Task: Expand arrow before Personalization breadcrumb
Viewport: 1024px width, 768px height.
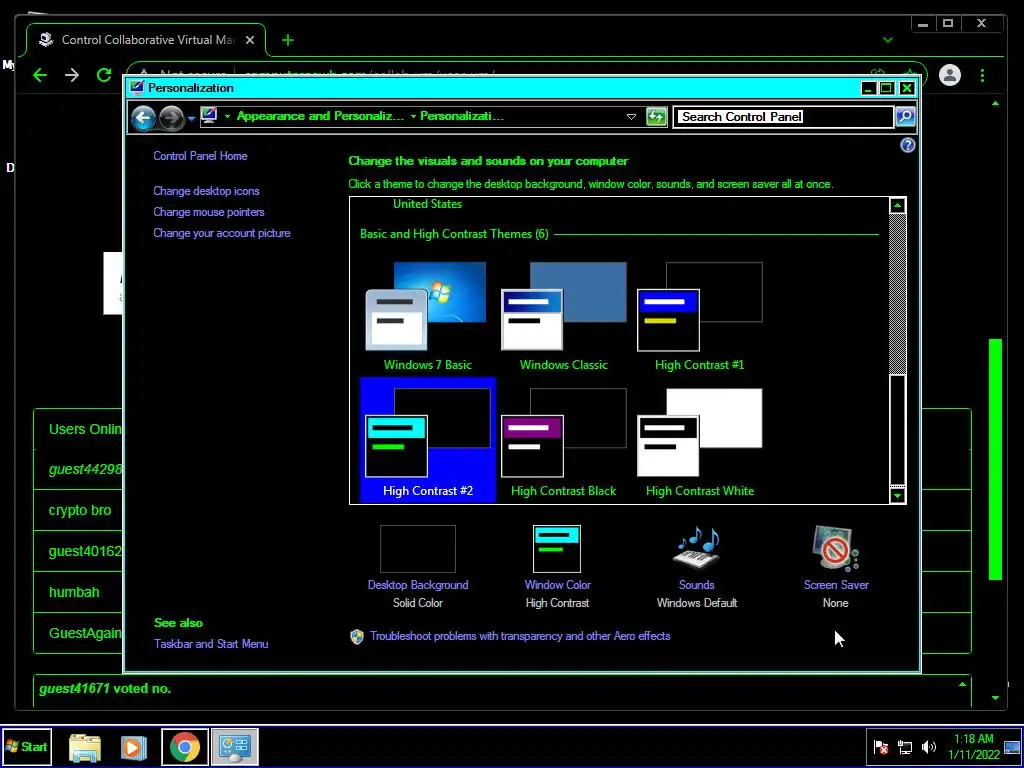Action: (413, 116)
